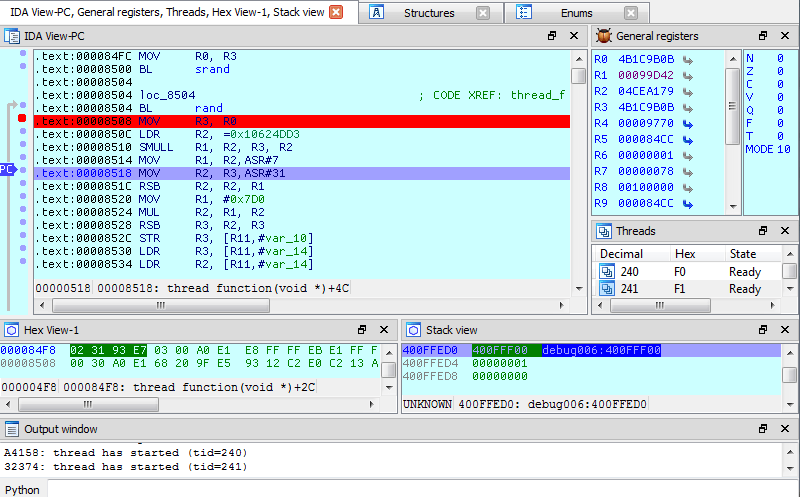Undock the Output window panel
800x497 pixels.
pos(763,429)
